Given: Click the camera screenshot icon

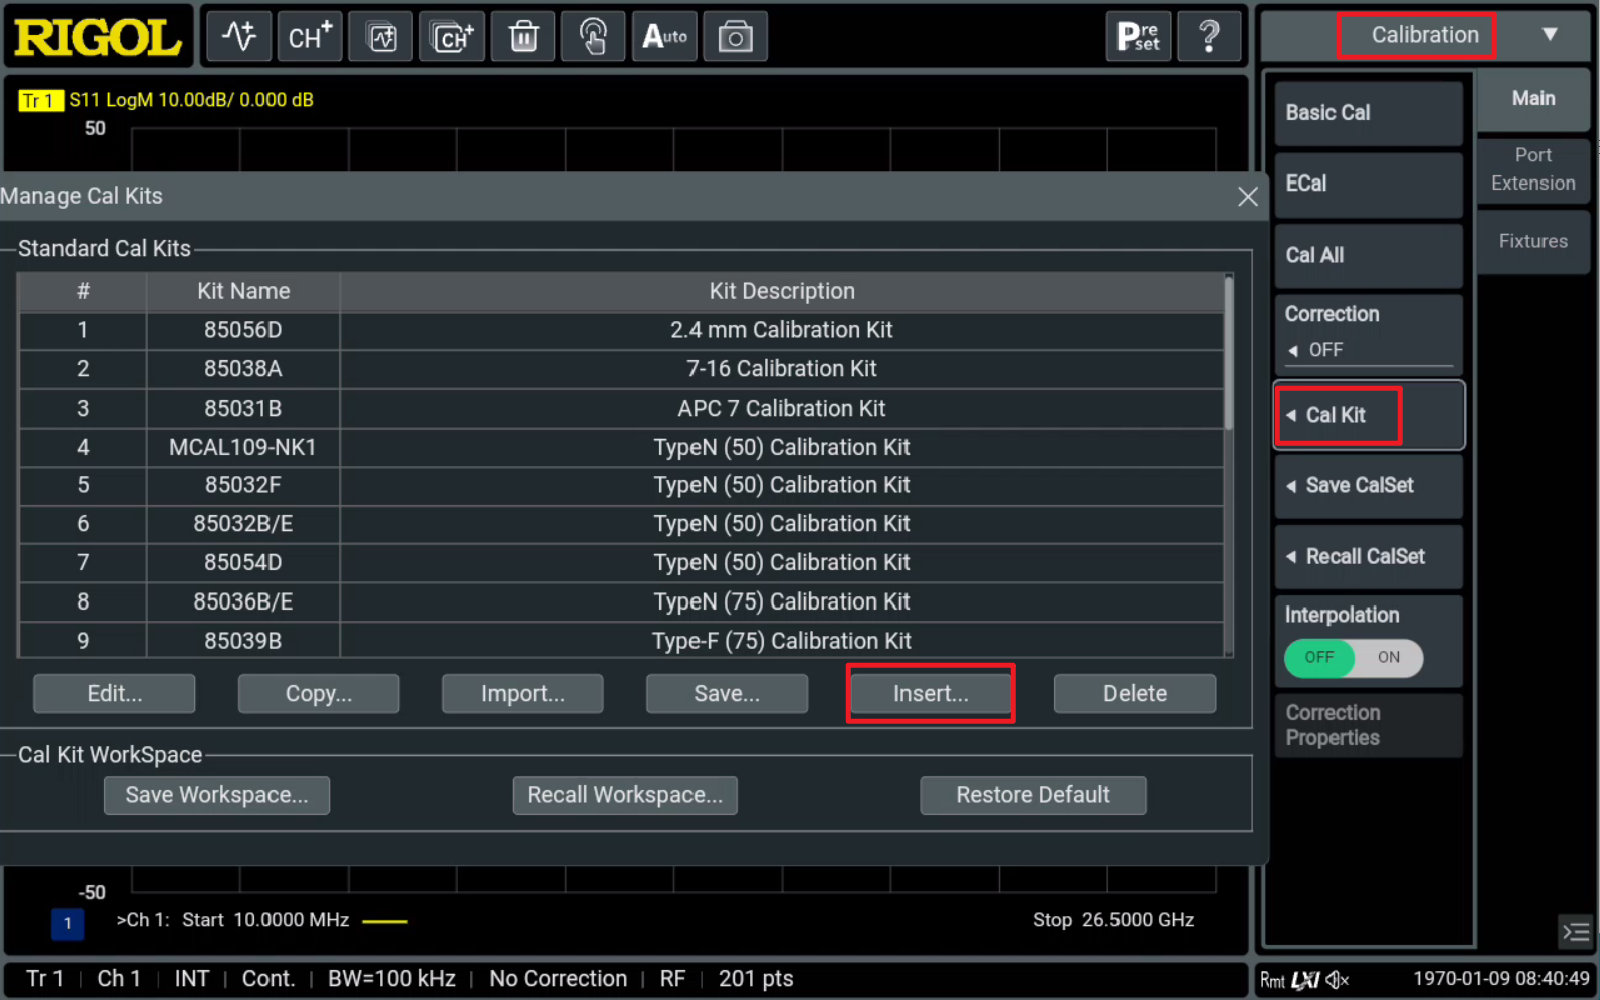Looking at the screenshot, I should tap(736, 37).
